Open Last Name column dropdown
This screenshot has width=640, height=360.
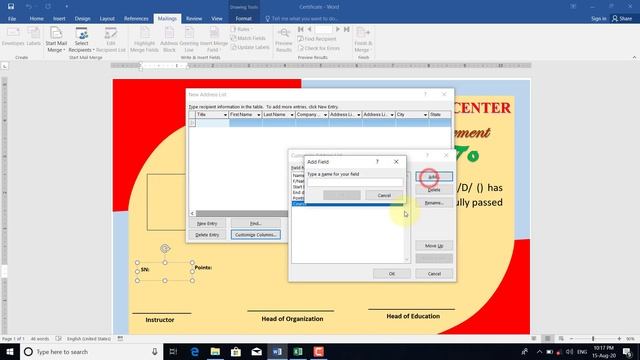coord(292,115)
